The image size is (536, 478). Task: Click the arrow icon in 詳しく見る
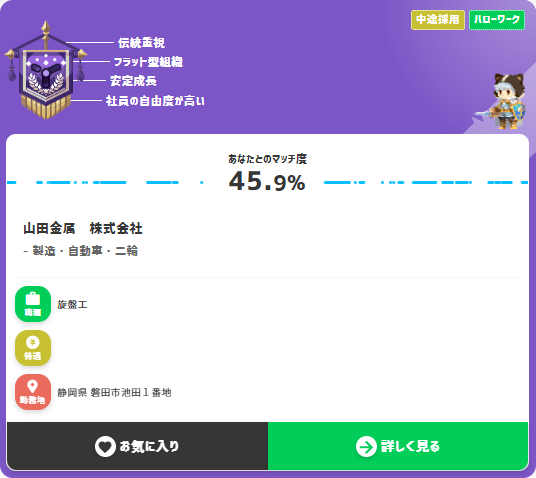366,447
